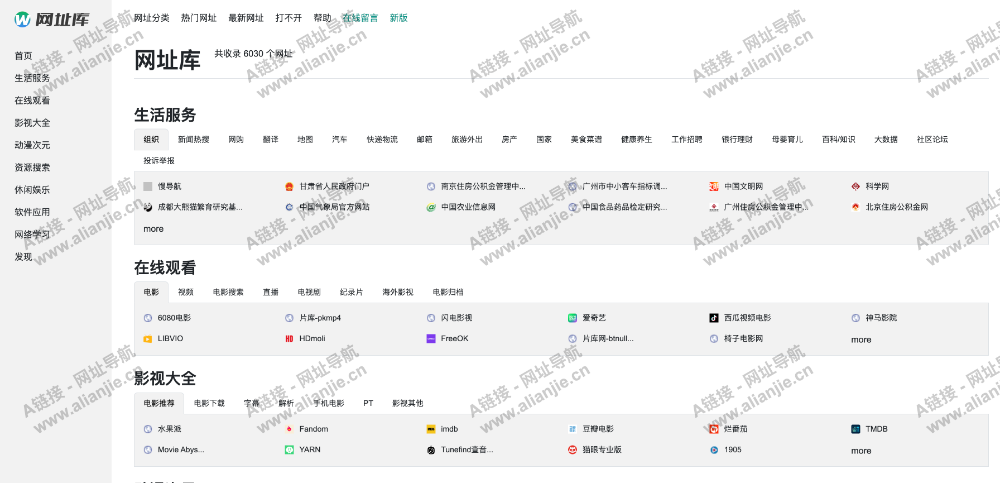Click the TMDB site icon
Image resolution: width=1000 pixels, height=483 pixels.
pos(856,429)
